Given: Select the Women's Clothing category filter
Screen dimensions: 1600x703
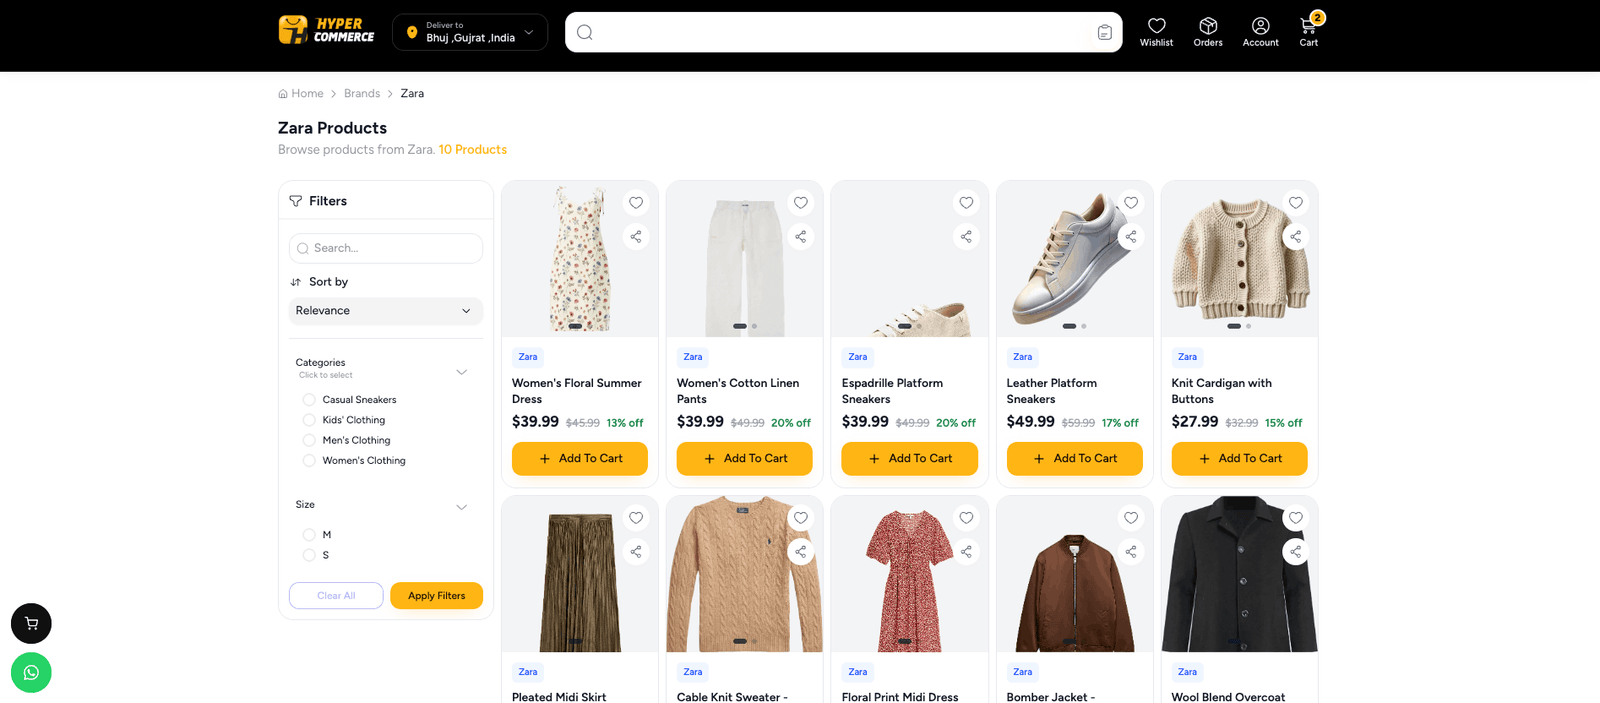Looking at the screenshot, I should 309,461.
